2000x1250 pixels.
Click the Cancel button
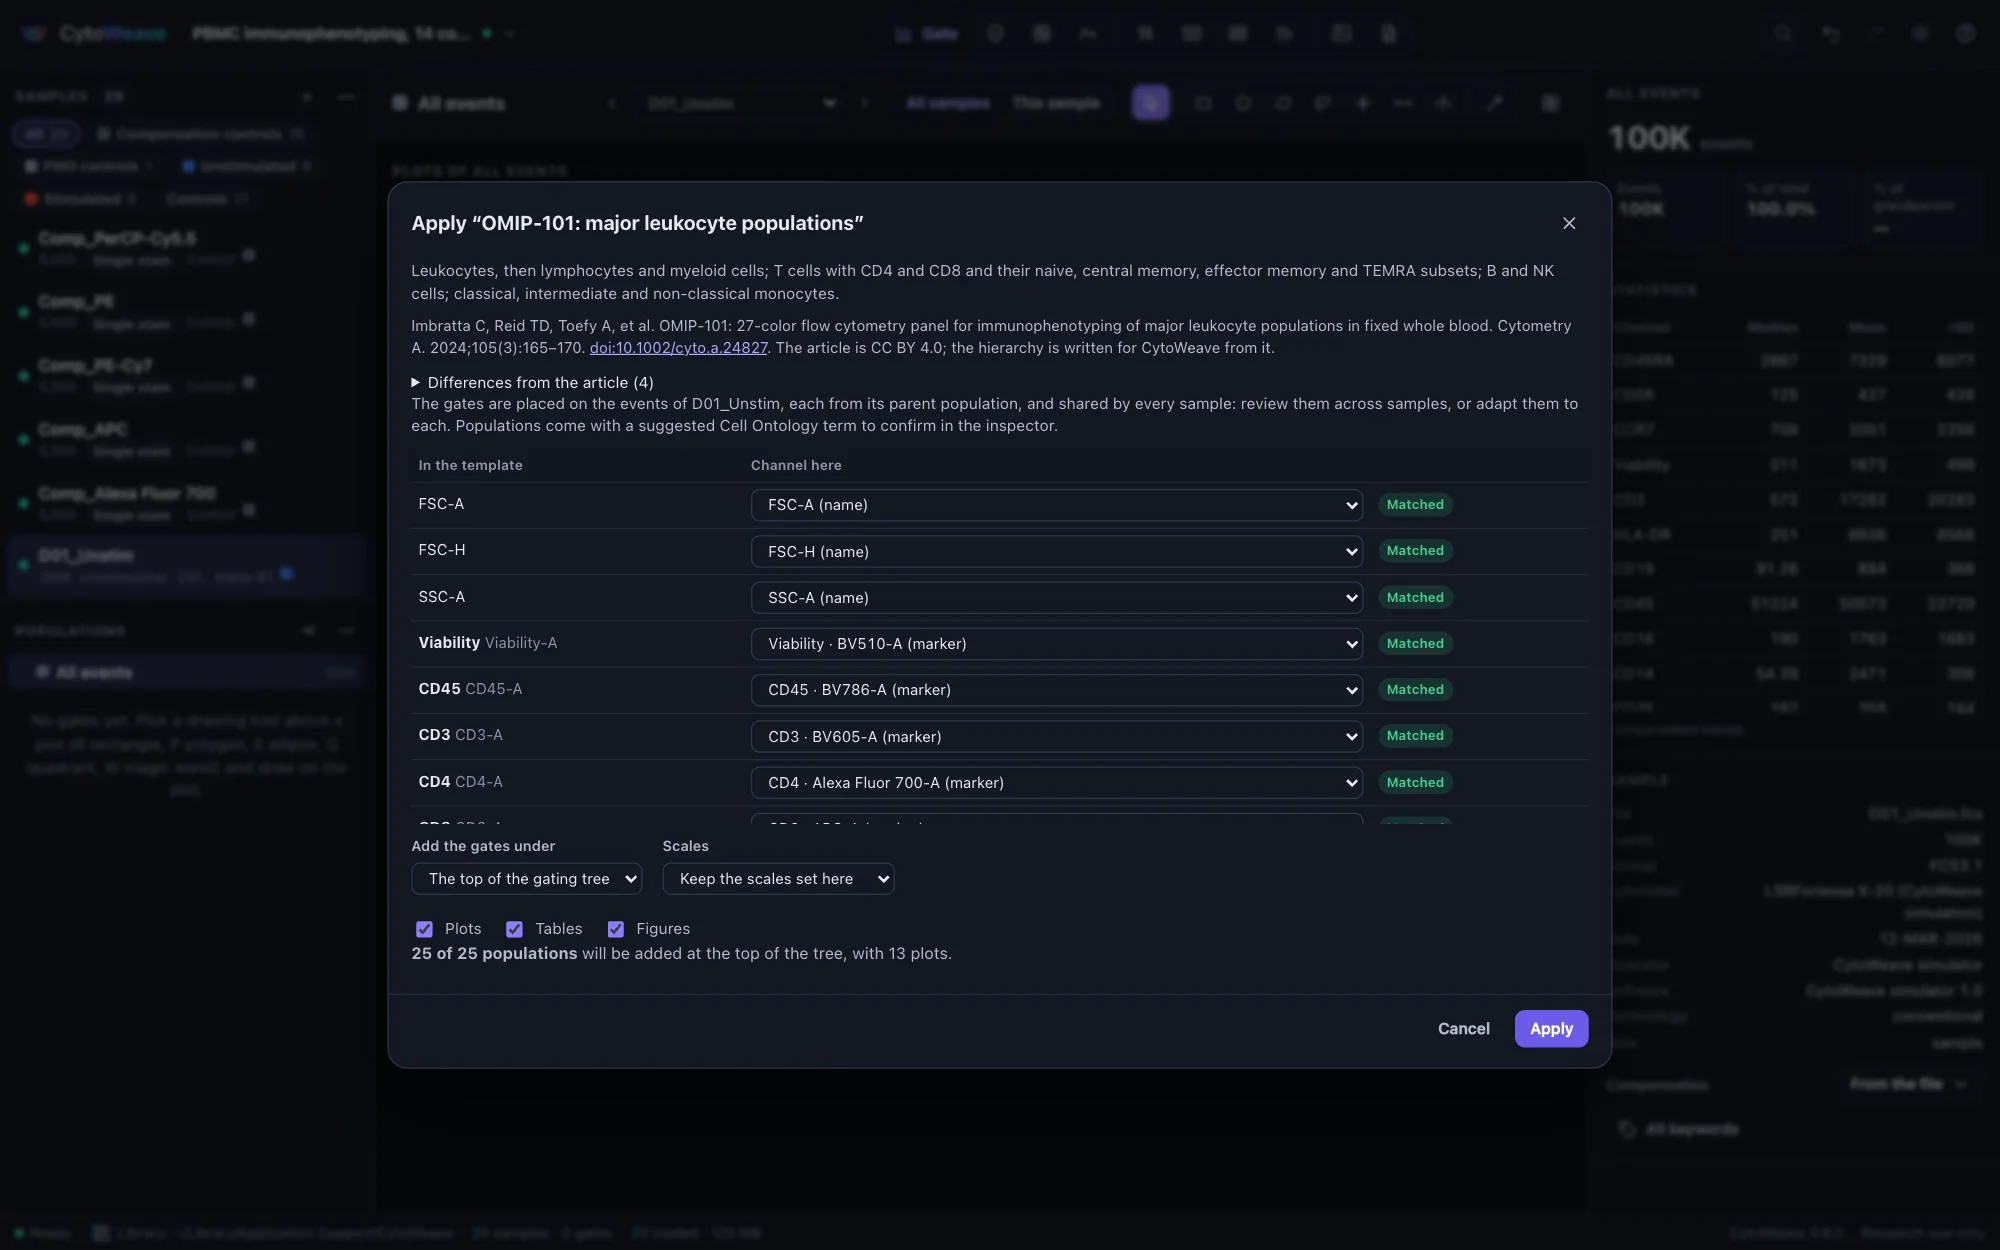point(1463,1029)
